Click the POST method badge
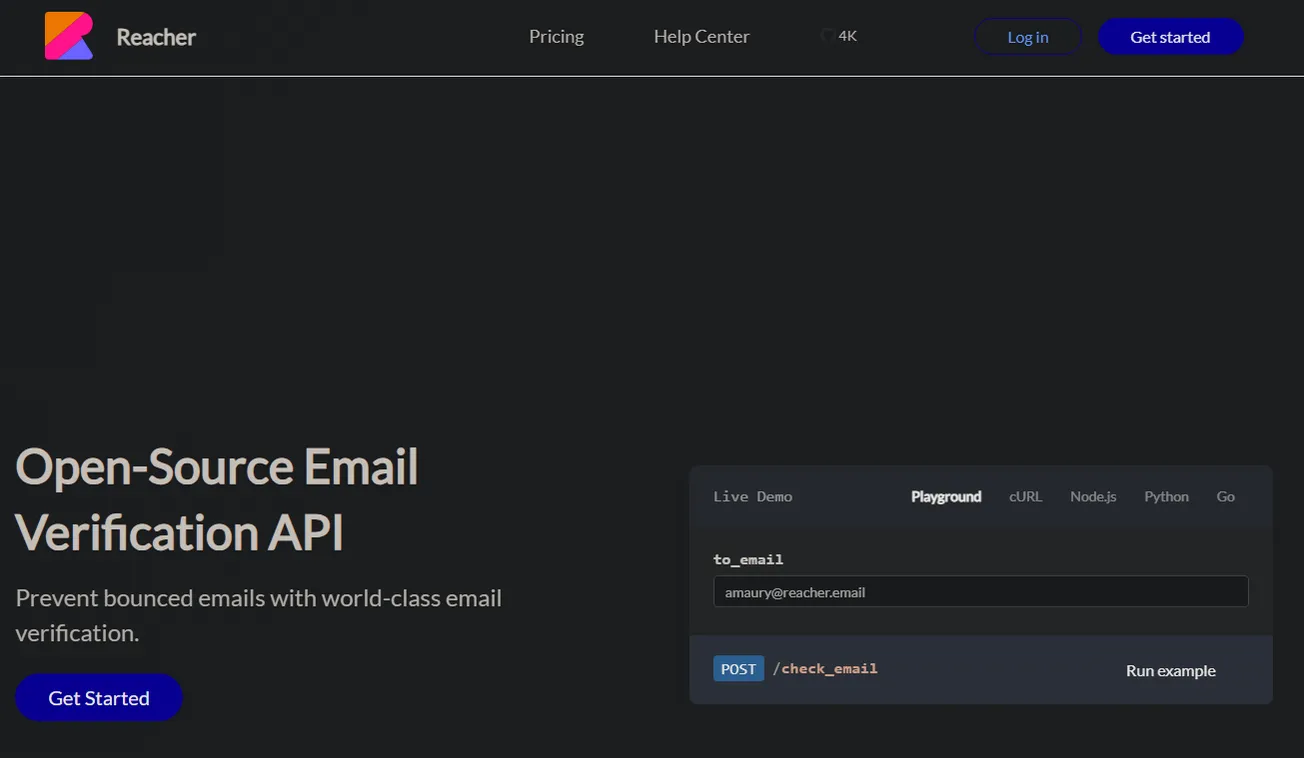Image resolution: width=1304 pixels, height=758 pixels. pyautogui.click(x=738, y=668)
